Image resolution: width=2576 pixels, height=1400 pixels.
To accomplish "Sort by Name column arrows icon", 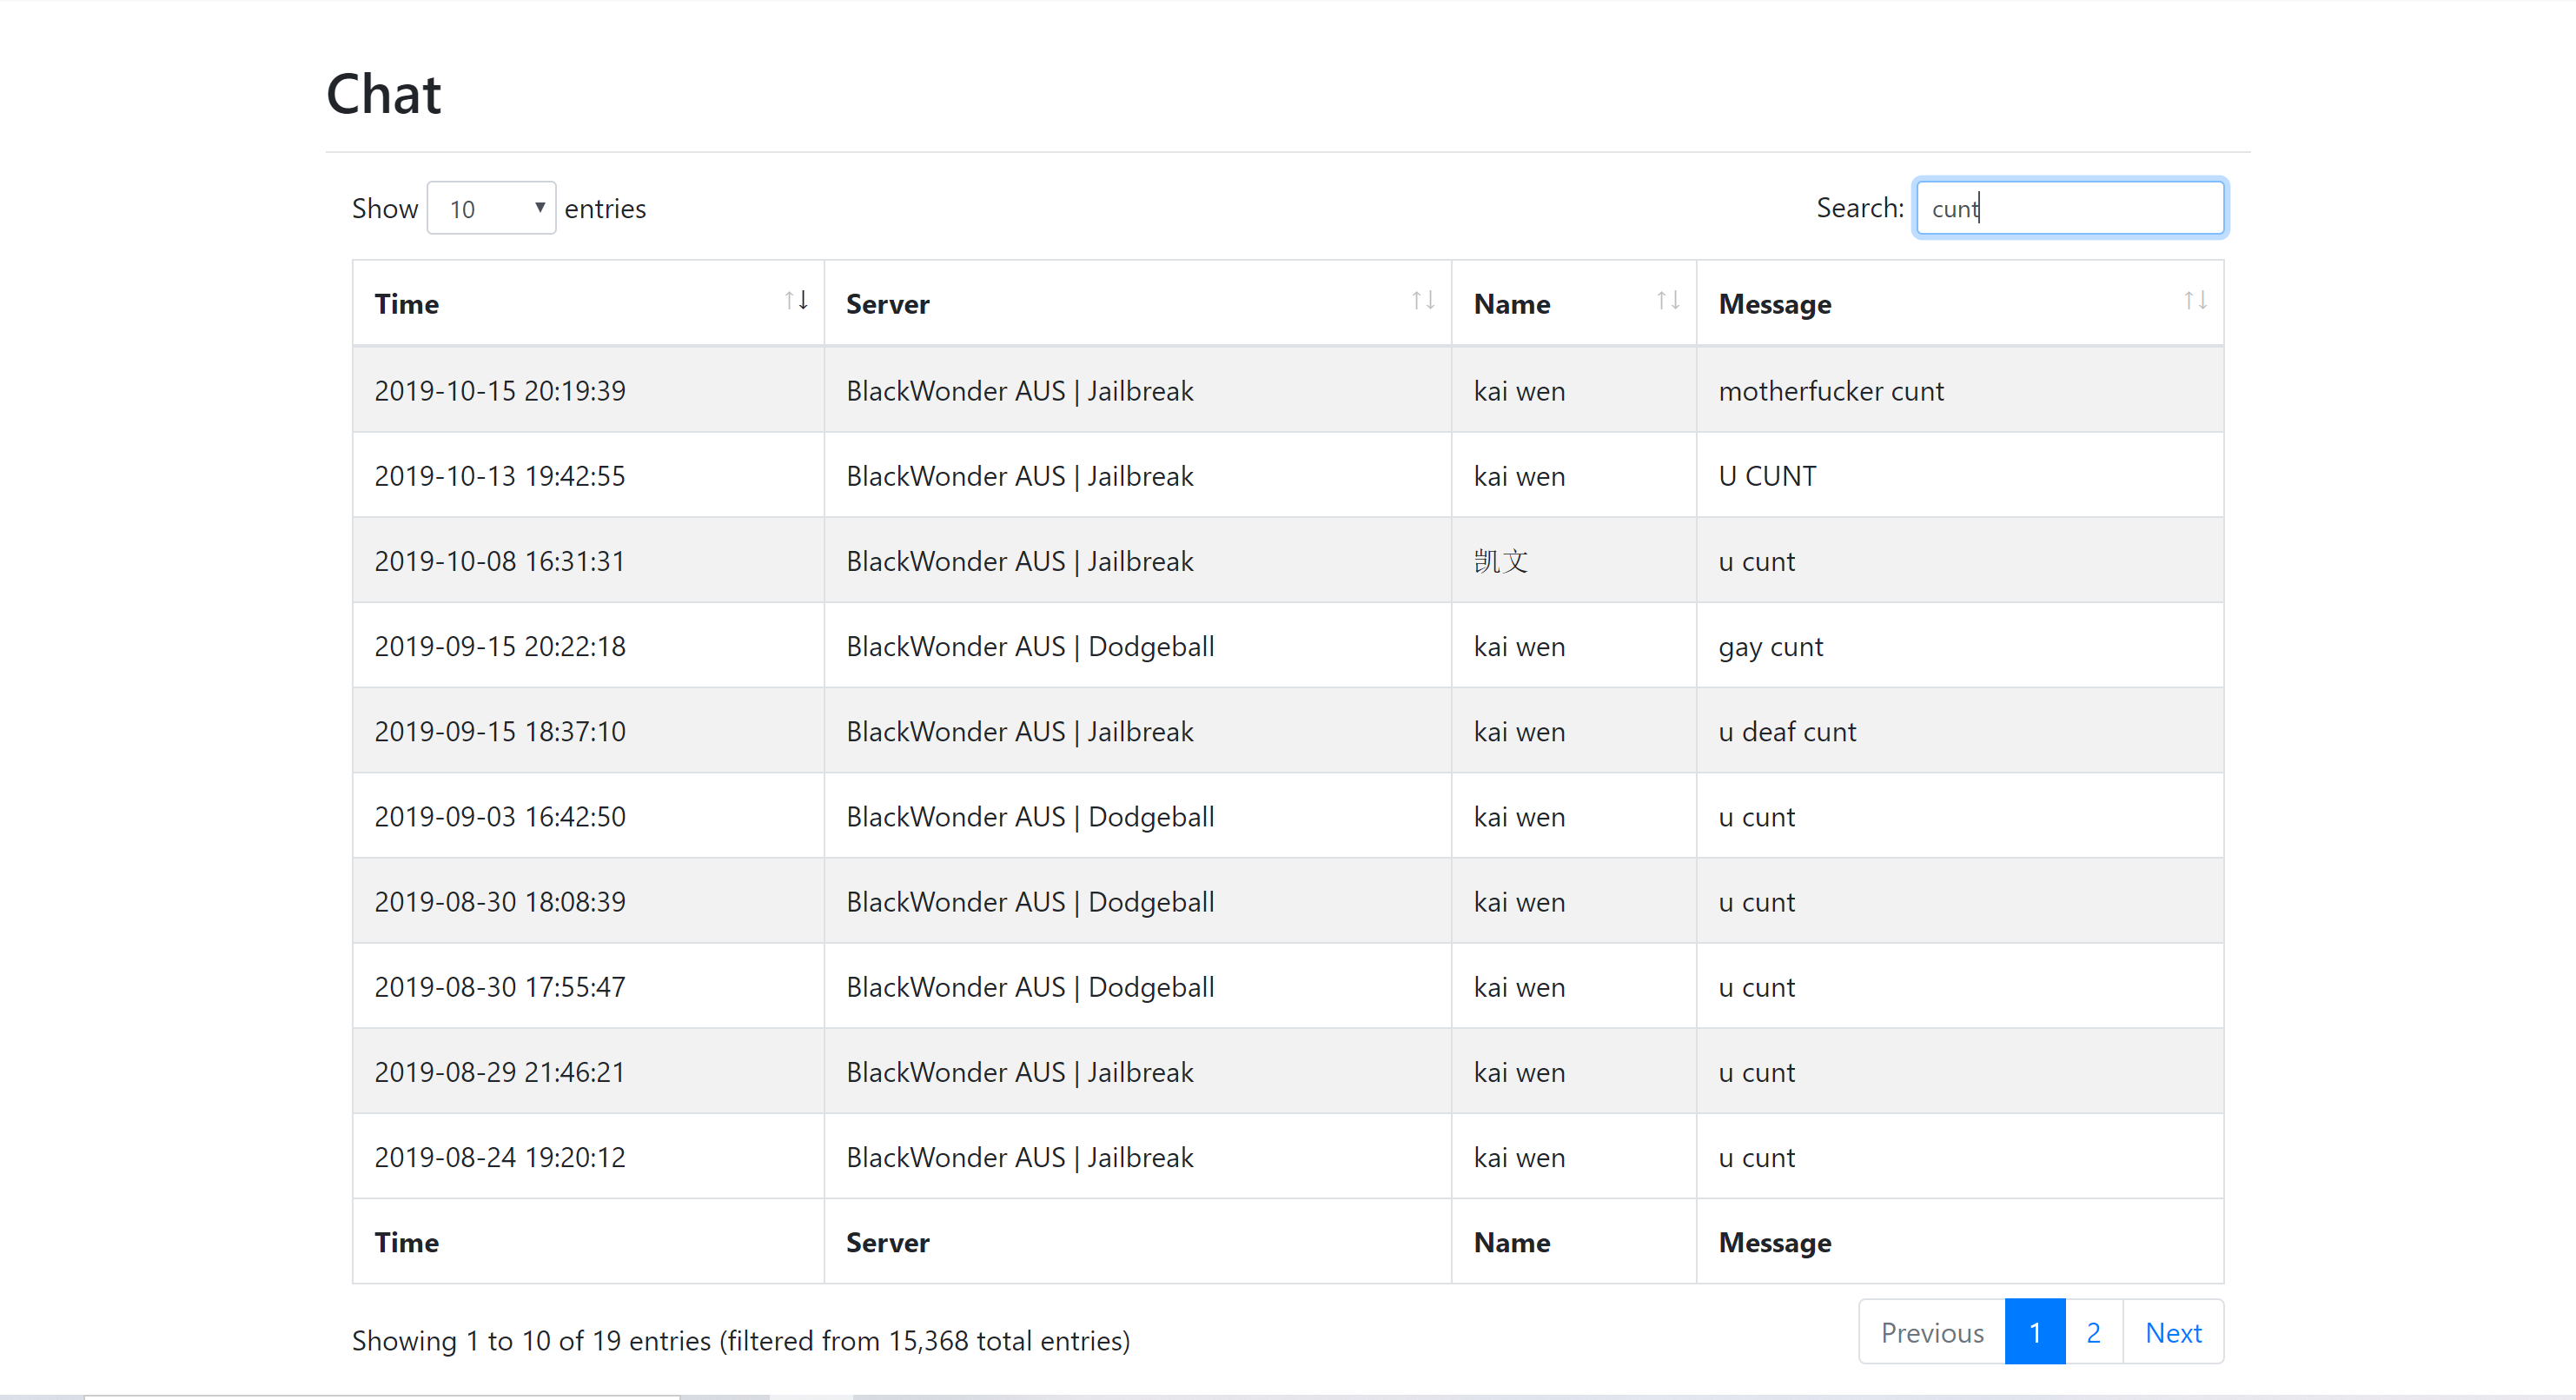I will (x=1668, y=301).
